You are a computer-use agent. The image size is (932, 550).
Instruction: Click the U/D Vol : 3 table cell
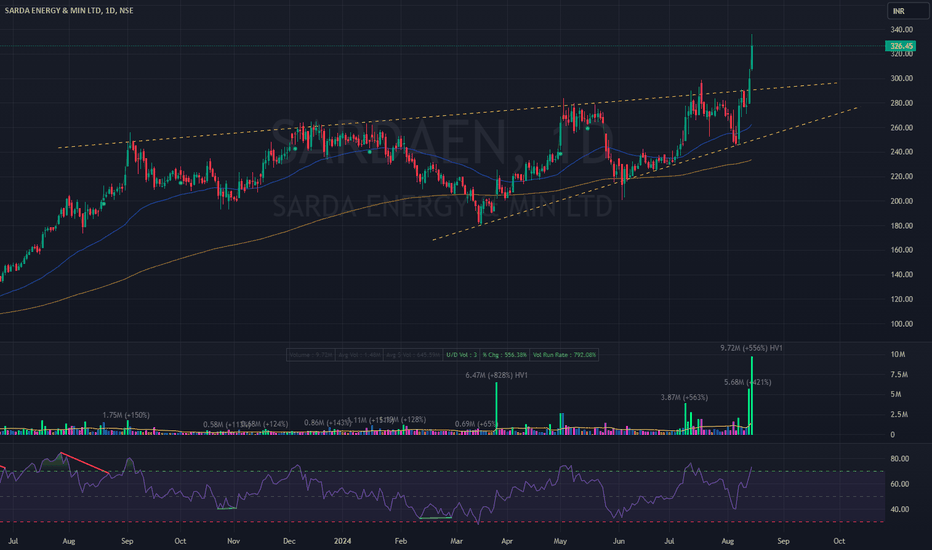pyautogui.click(x=461, y=355)
